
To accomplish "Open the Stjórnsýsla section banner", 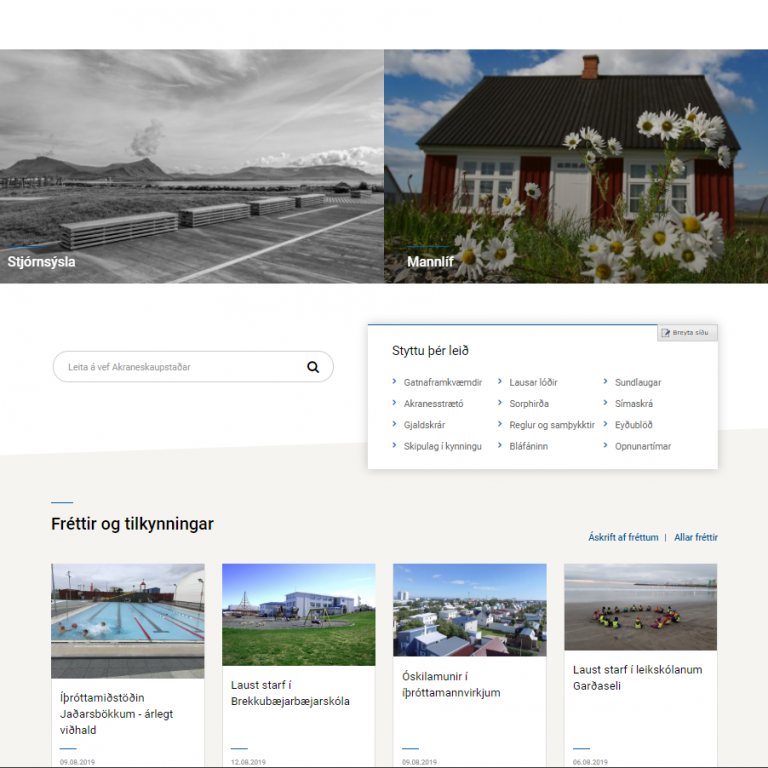I will 191,166.
